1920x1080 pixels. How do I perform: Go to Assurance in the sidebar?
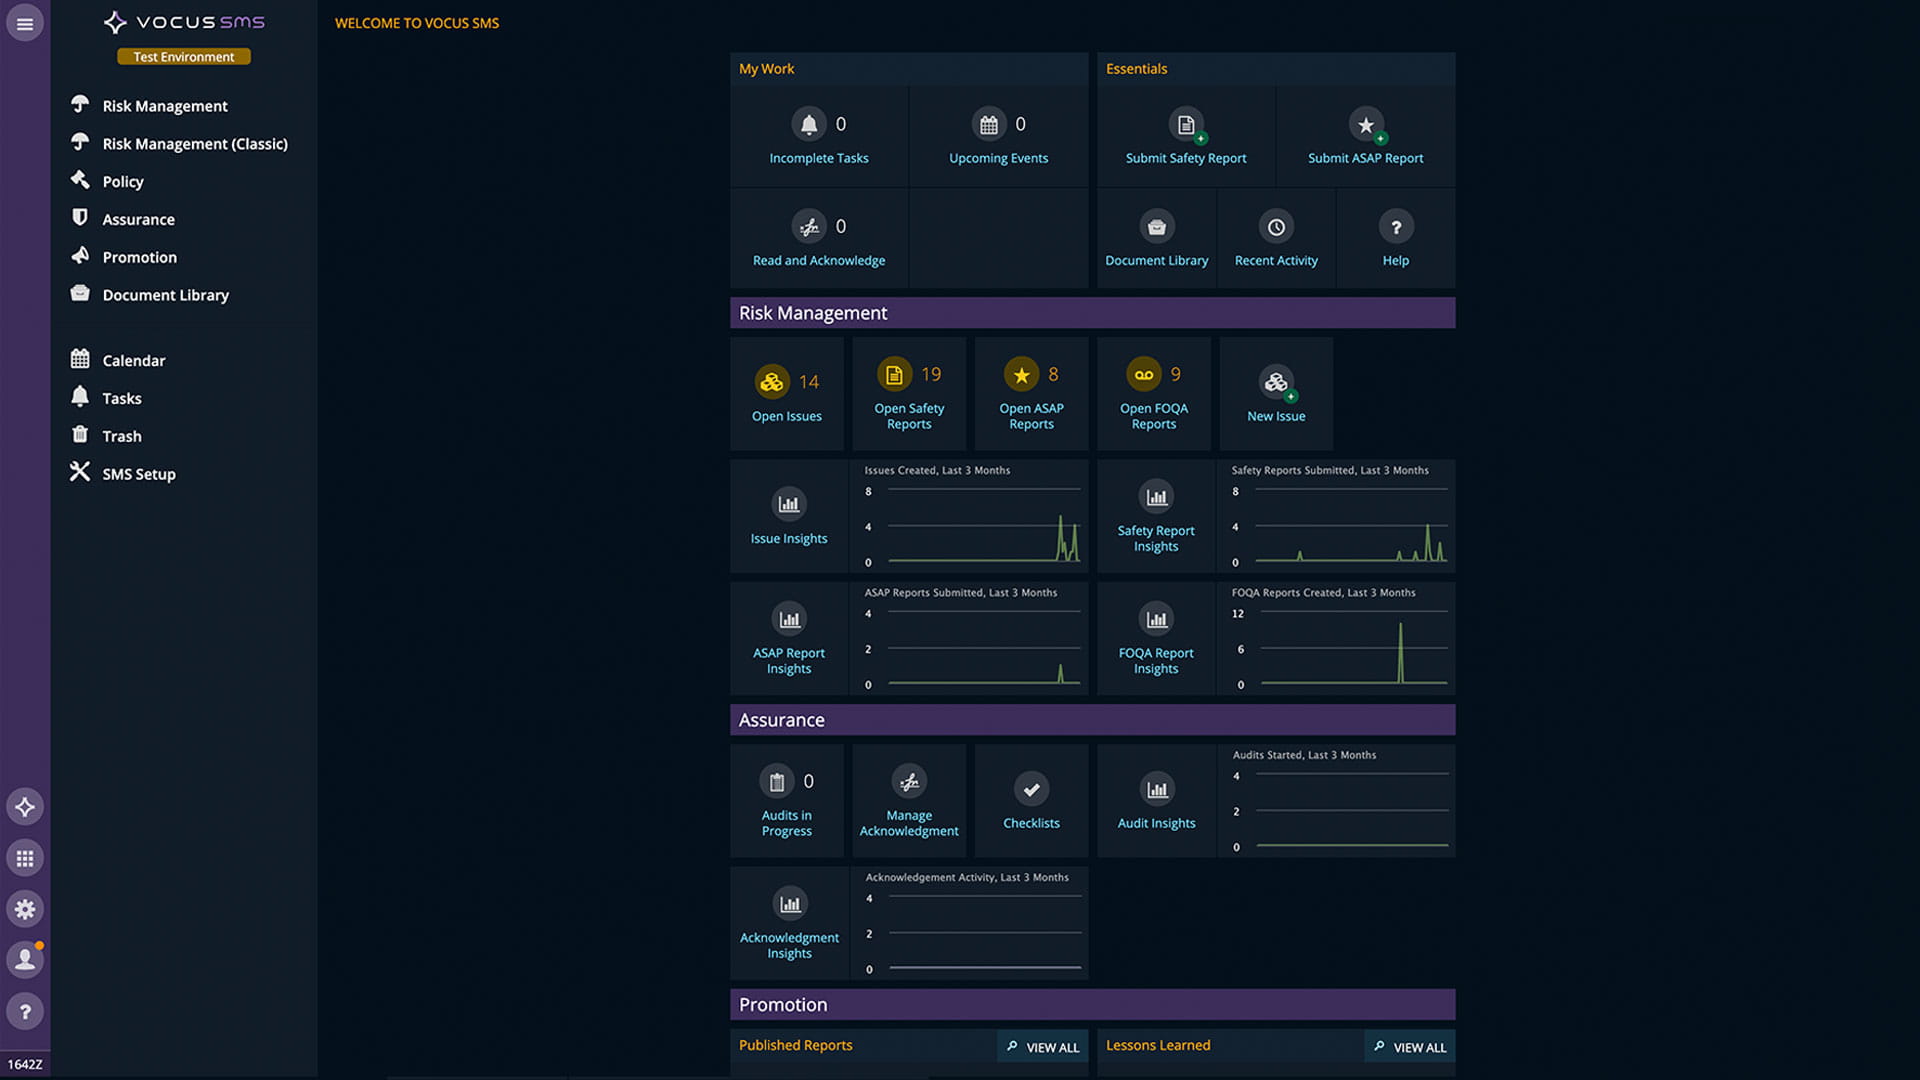[x=138, y=219]
